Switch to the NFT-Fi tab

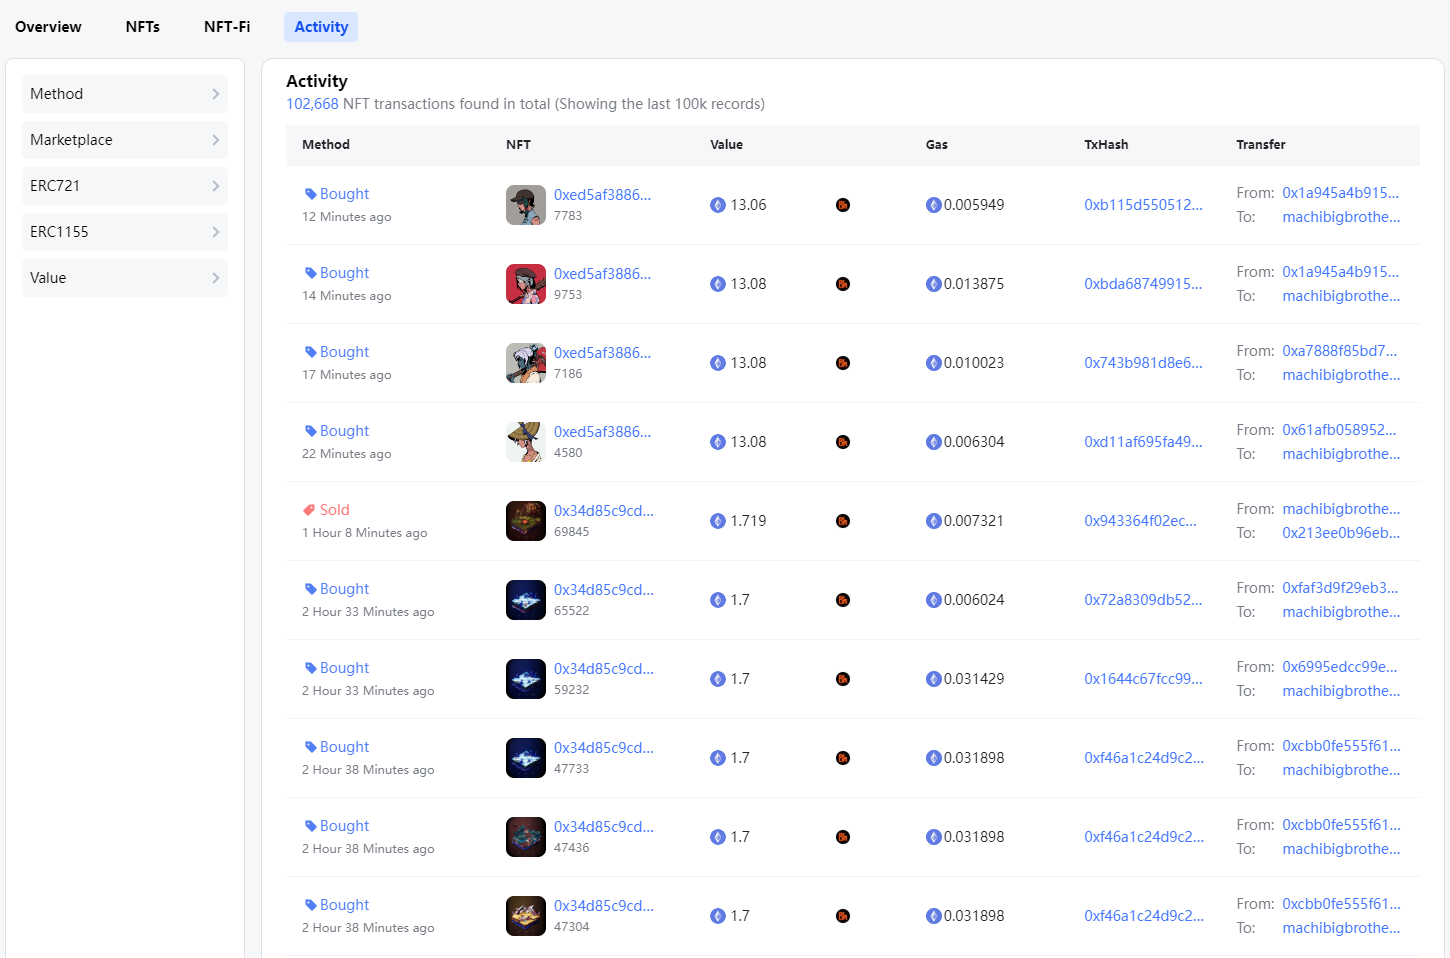[x=227, y=27]
